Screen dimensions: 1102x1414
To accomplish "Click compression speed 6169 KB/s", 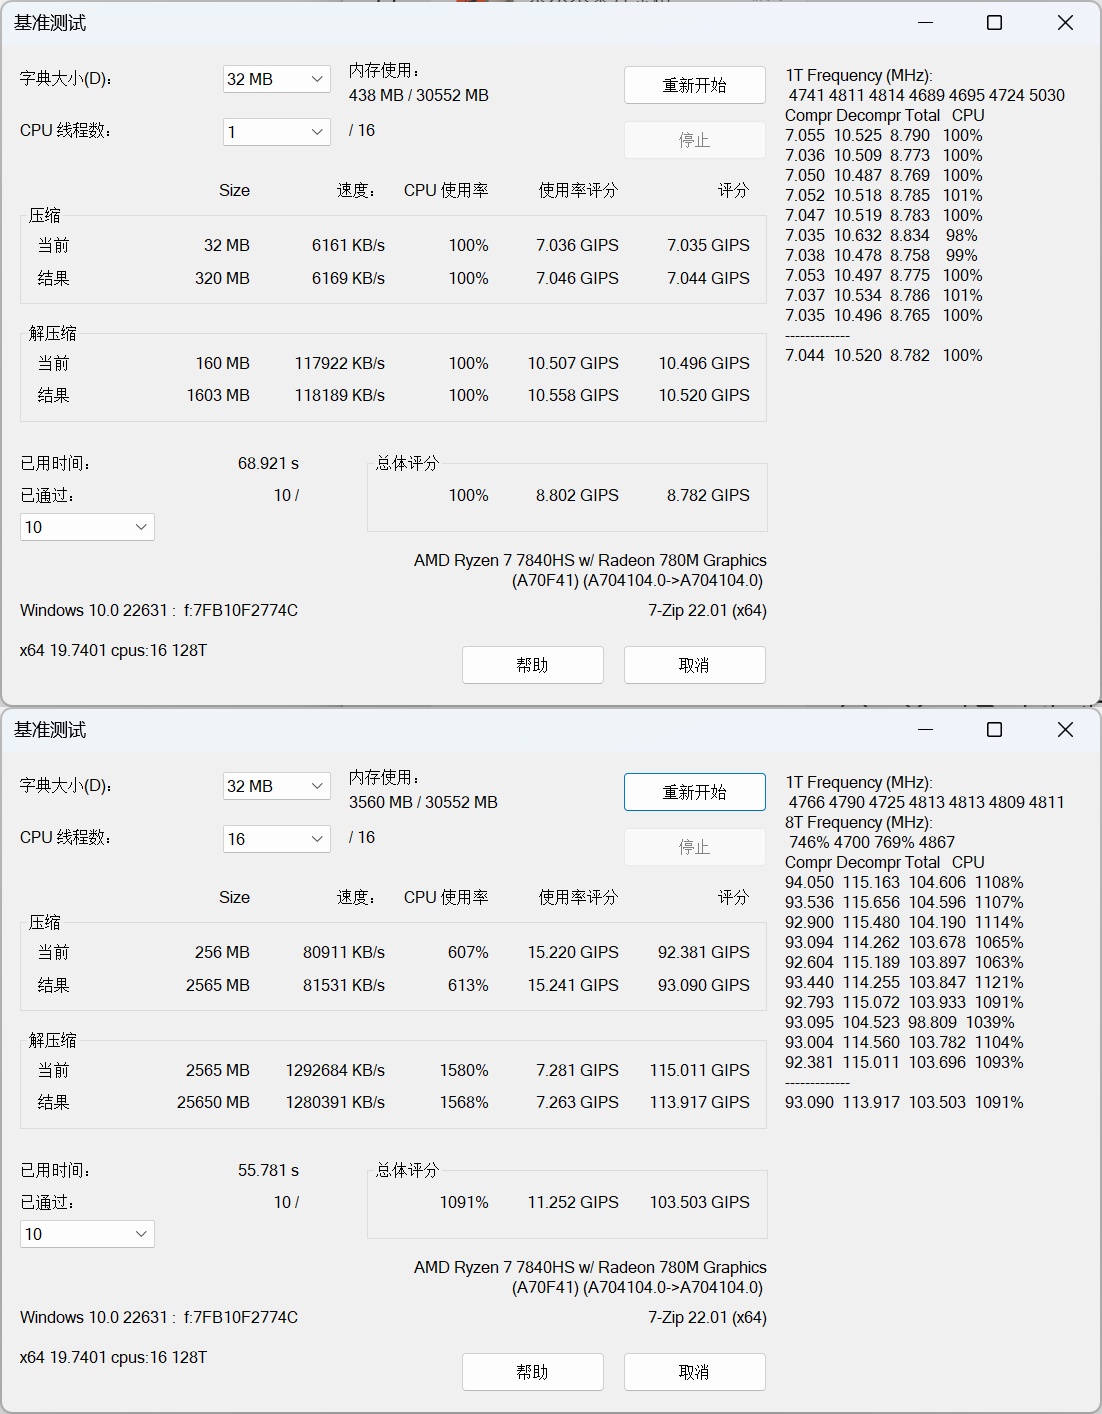I will [348, 278].
